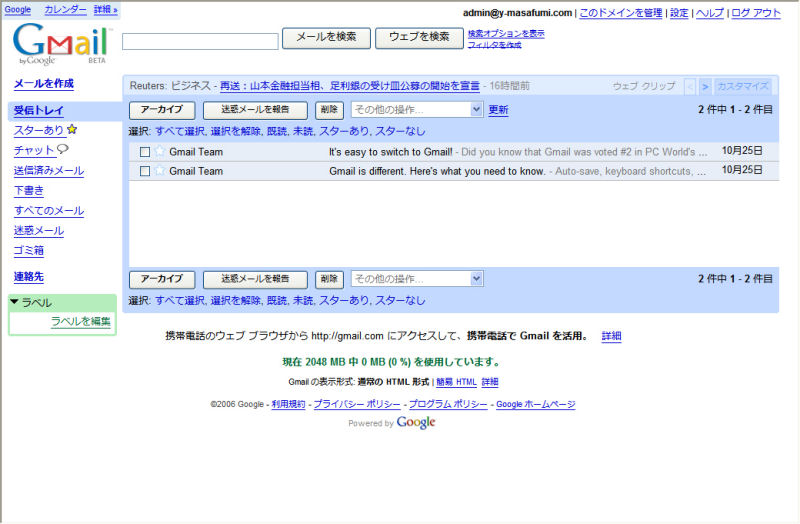Collapse the ラベル panel triangle
This screenshot has height=524, width=800.
[14, 302]
